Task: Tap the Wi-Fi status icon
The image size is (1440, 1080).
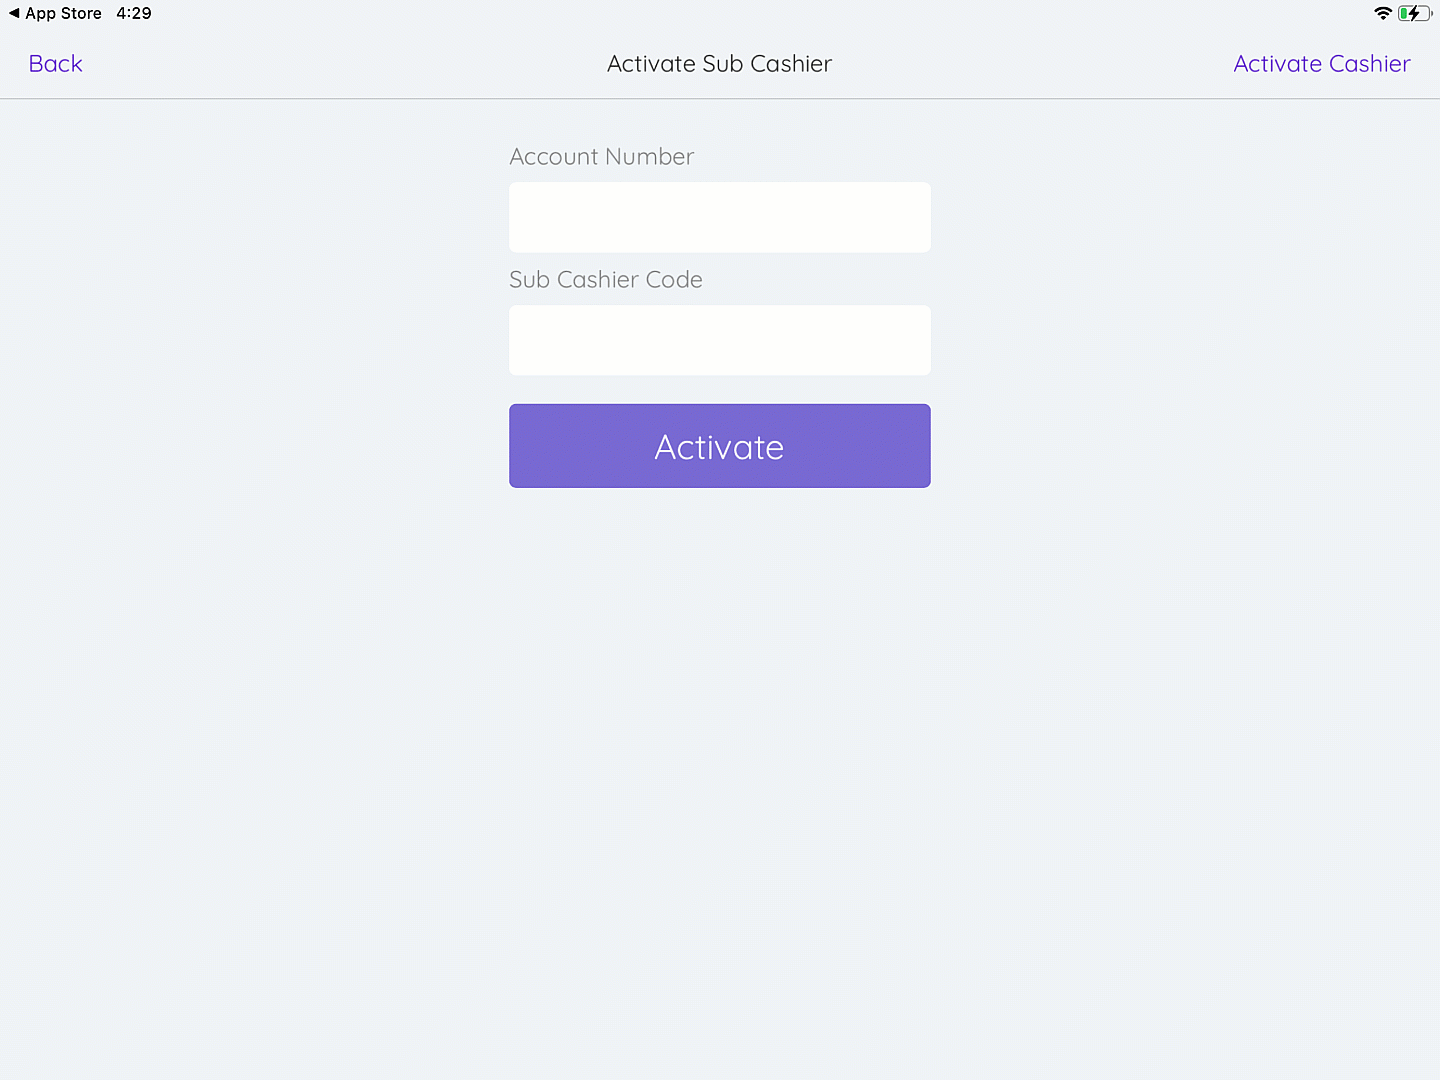Action: click(1383, 13)
